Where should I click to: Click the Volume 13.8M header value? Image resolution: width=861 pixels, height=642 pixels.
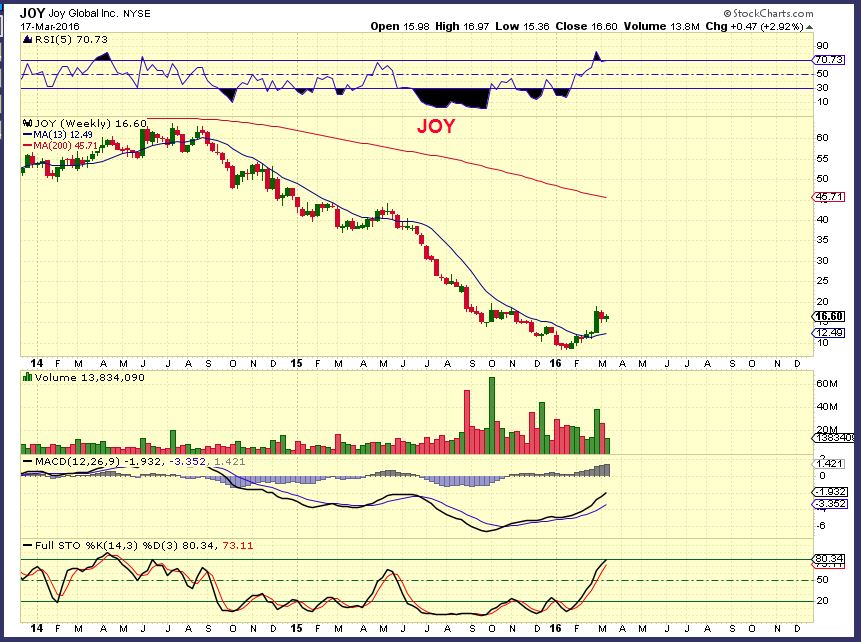(662, 26)
